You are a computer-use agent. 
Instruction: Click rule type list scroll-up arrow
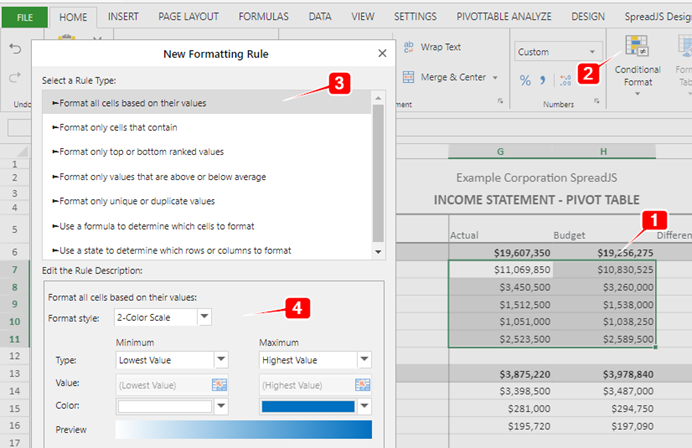pyautogui.click(x=378, y=98)
